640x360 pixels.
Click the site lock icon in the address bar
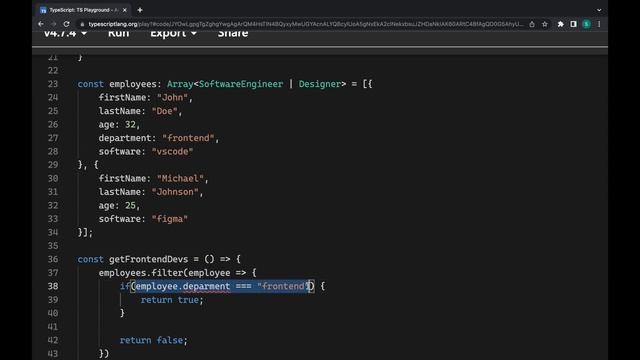coord(82,24)
